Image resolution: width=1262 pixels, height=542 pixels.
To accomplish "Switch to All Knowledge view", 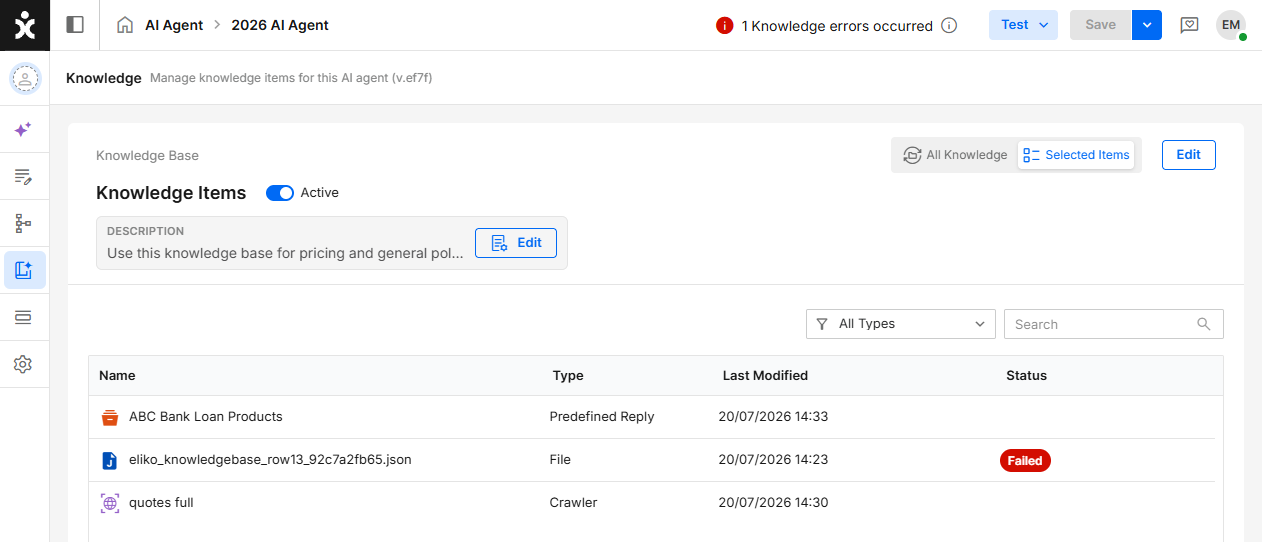I will click(955, 155).
